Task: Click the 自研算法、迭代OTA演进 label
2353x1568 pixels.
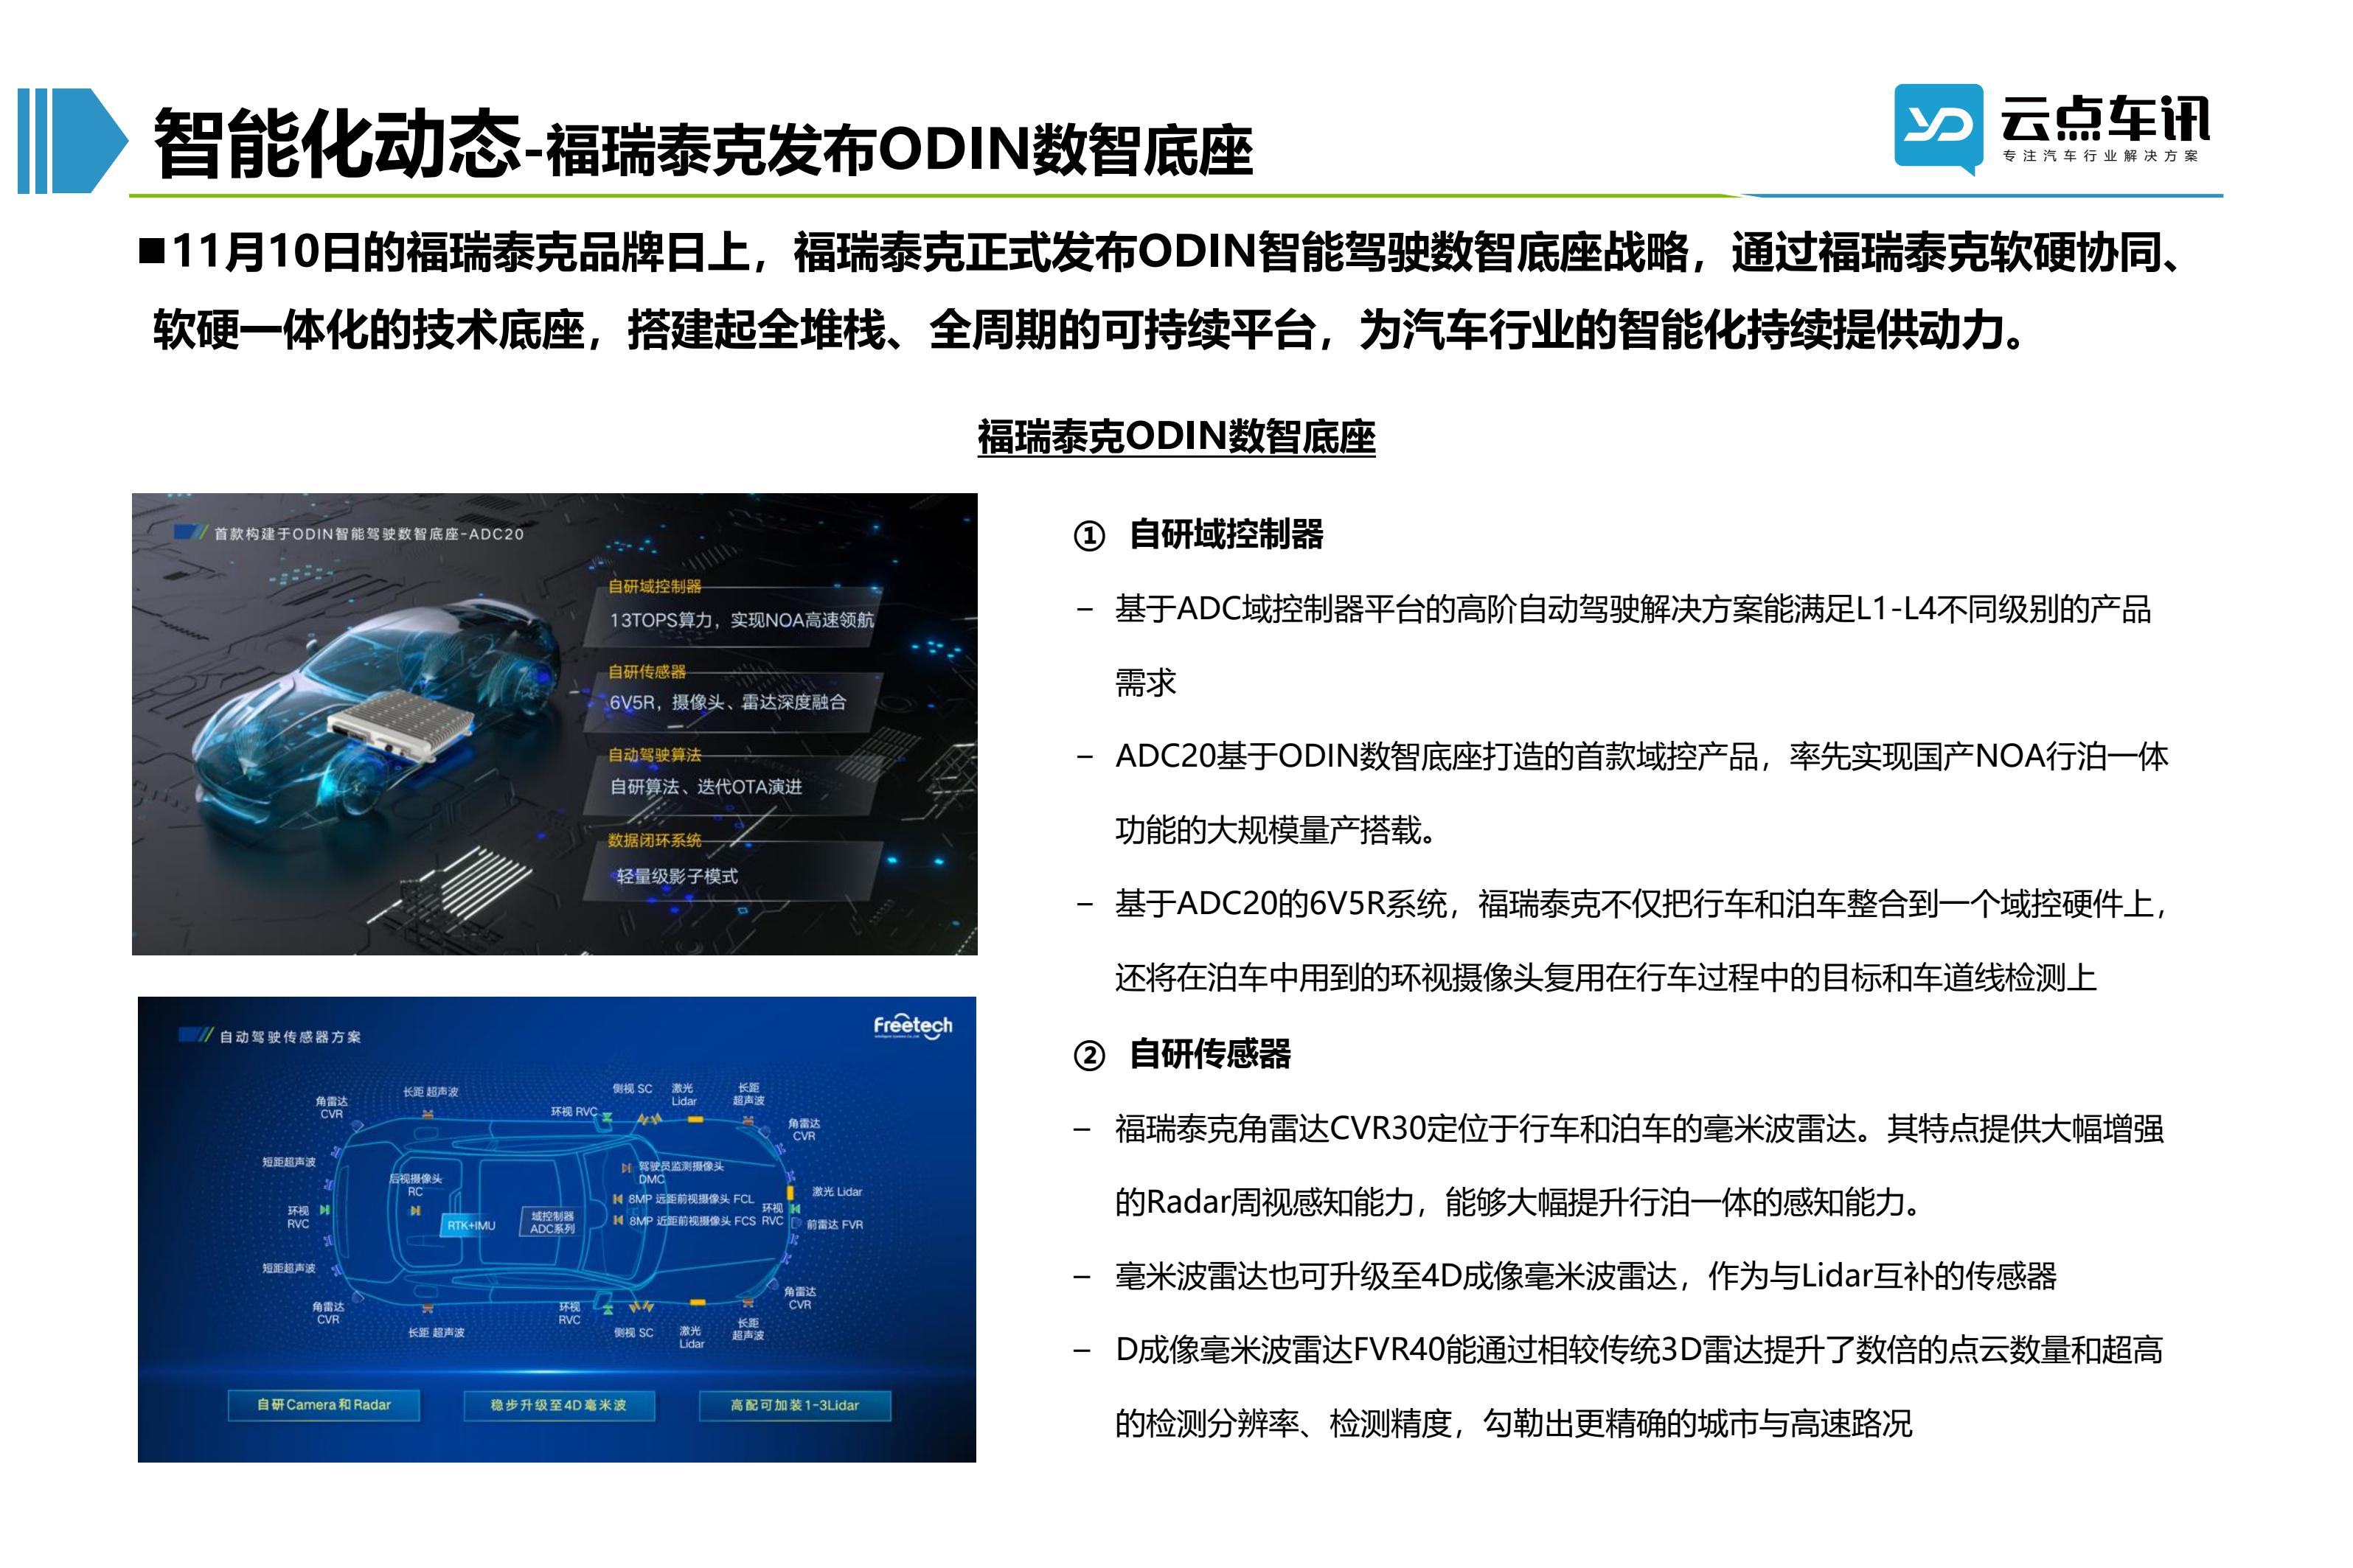Action: coord(706,787)
